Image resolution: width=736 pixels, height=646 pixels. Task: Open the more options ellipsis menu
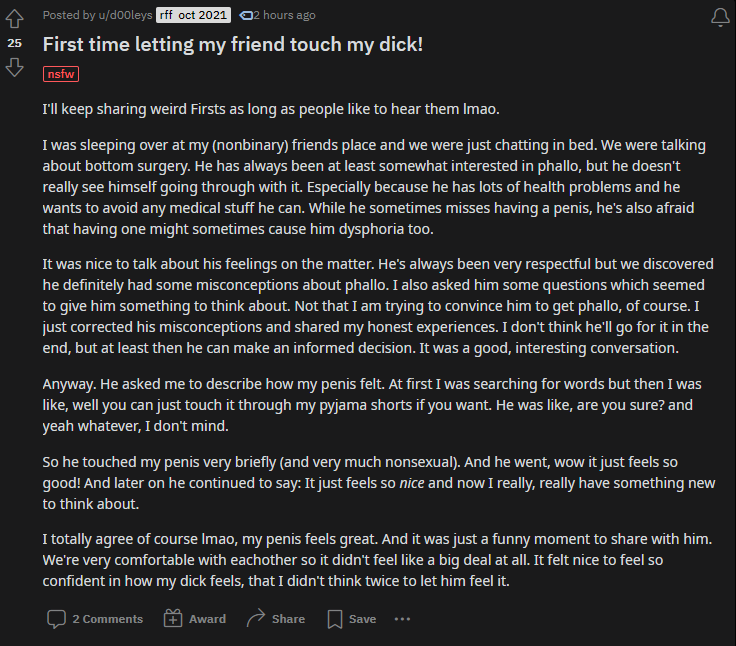click(x=402, y=619)
